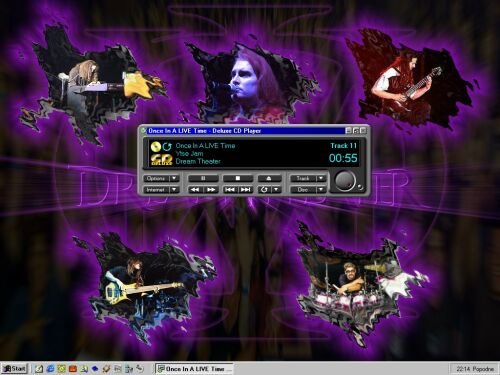Viewport: 500px width, 375px height.
Task: Open the Track dropdown arrow
Action: 321,178
